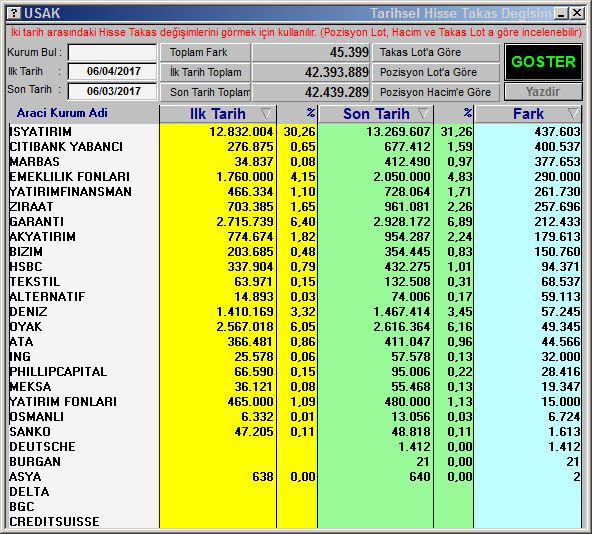Click EMEKLILIK FONLARI Fark value 290.000
This screenshot has height=534, width=592.
coord(557,177)
